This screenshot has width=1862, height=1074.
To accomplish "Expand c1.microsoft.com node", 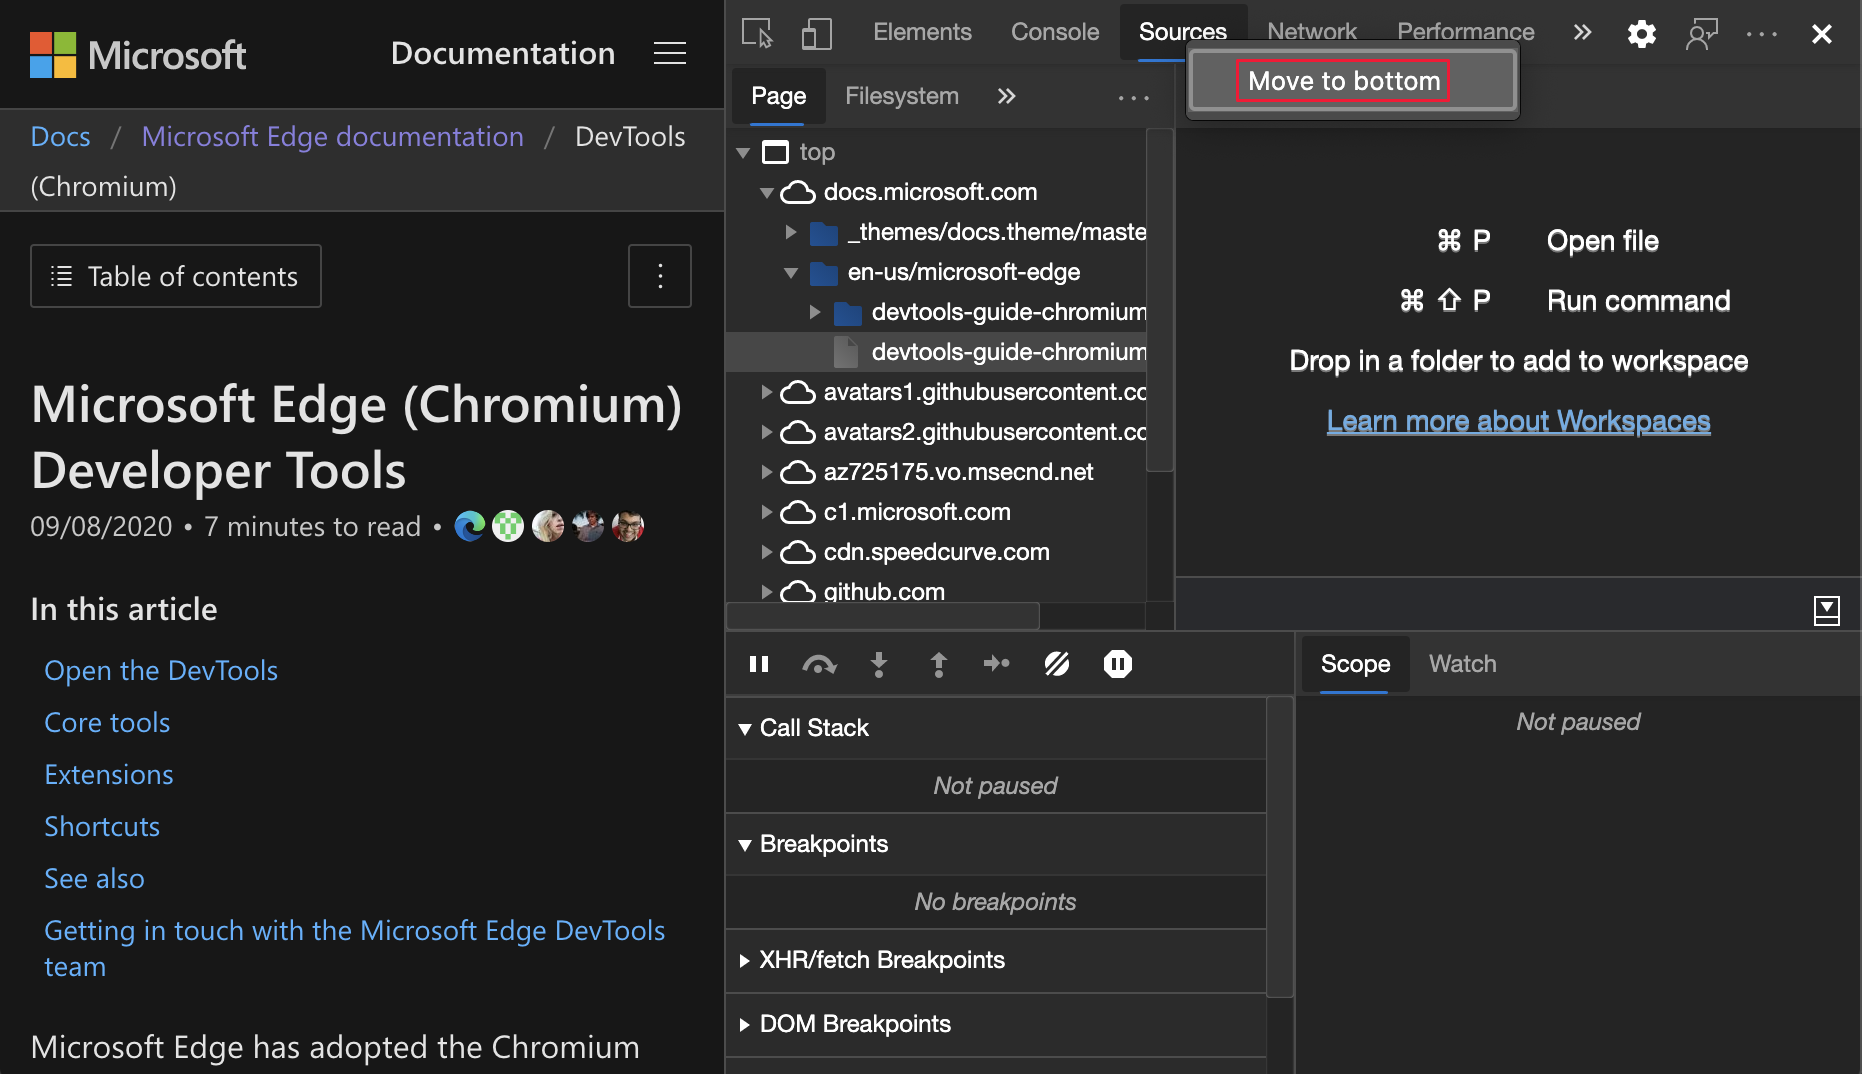I will click(x=767, y=512).
